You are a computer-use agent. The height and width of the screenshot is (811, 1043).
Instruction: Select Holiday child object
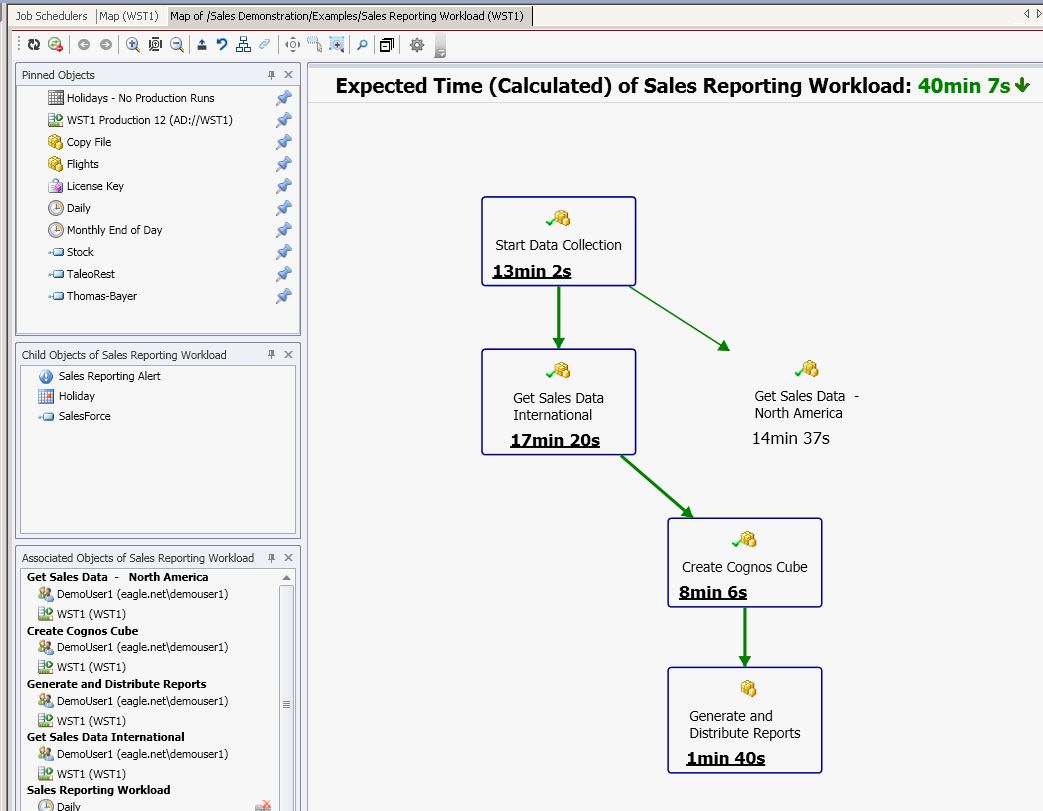[x=76, y=396]
